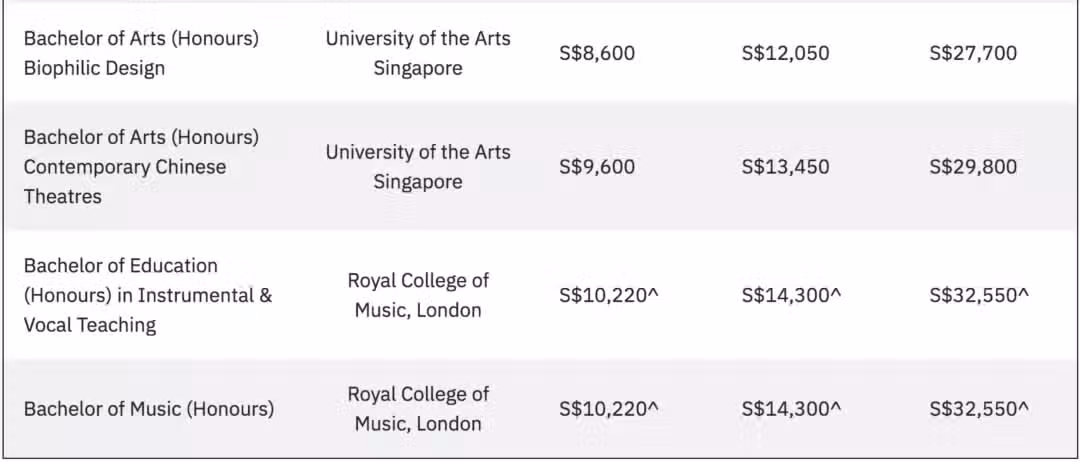
Task: Click the S$12,050 fee cell
Action: [x=785, y=53]
